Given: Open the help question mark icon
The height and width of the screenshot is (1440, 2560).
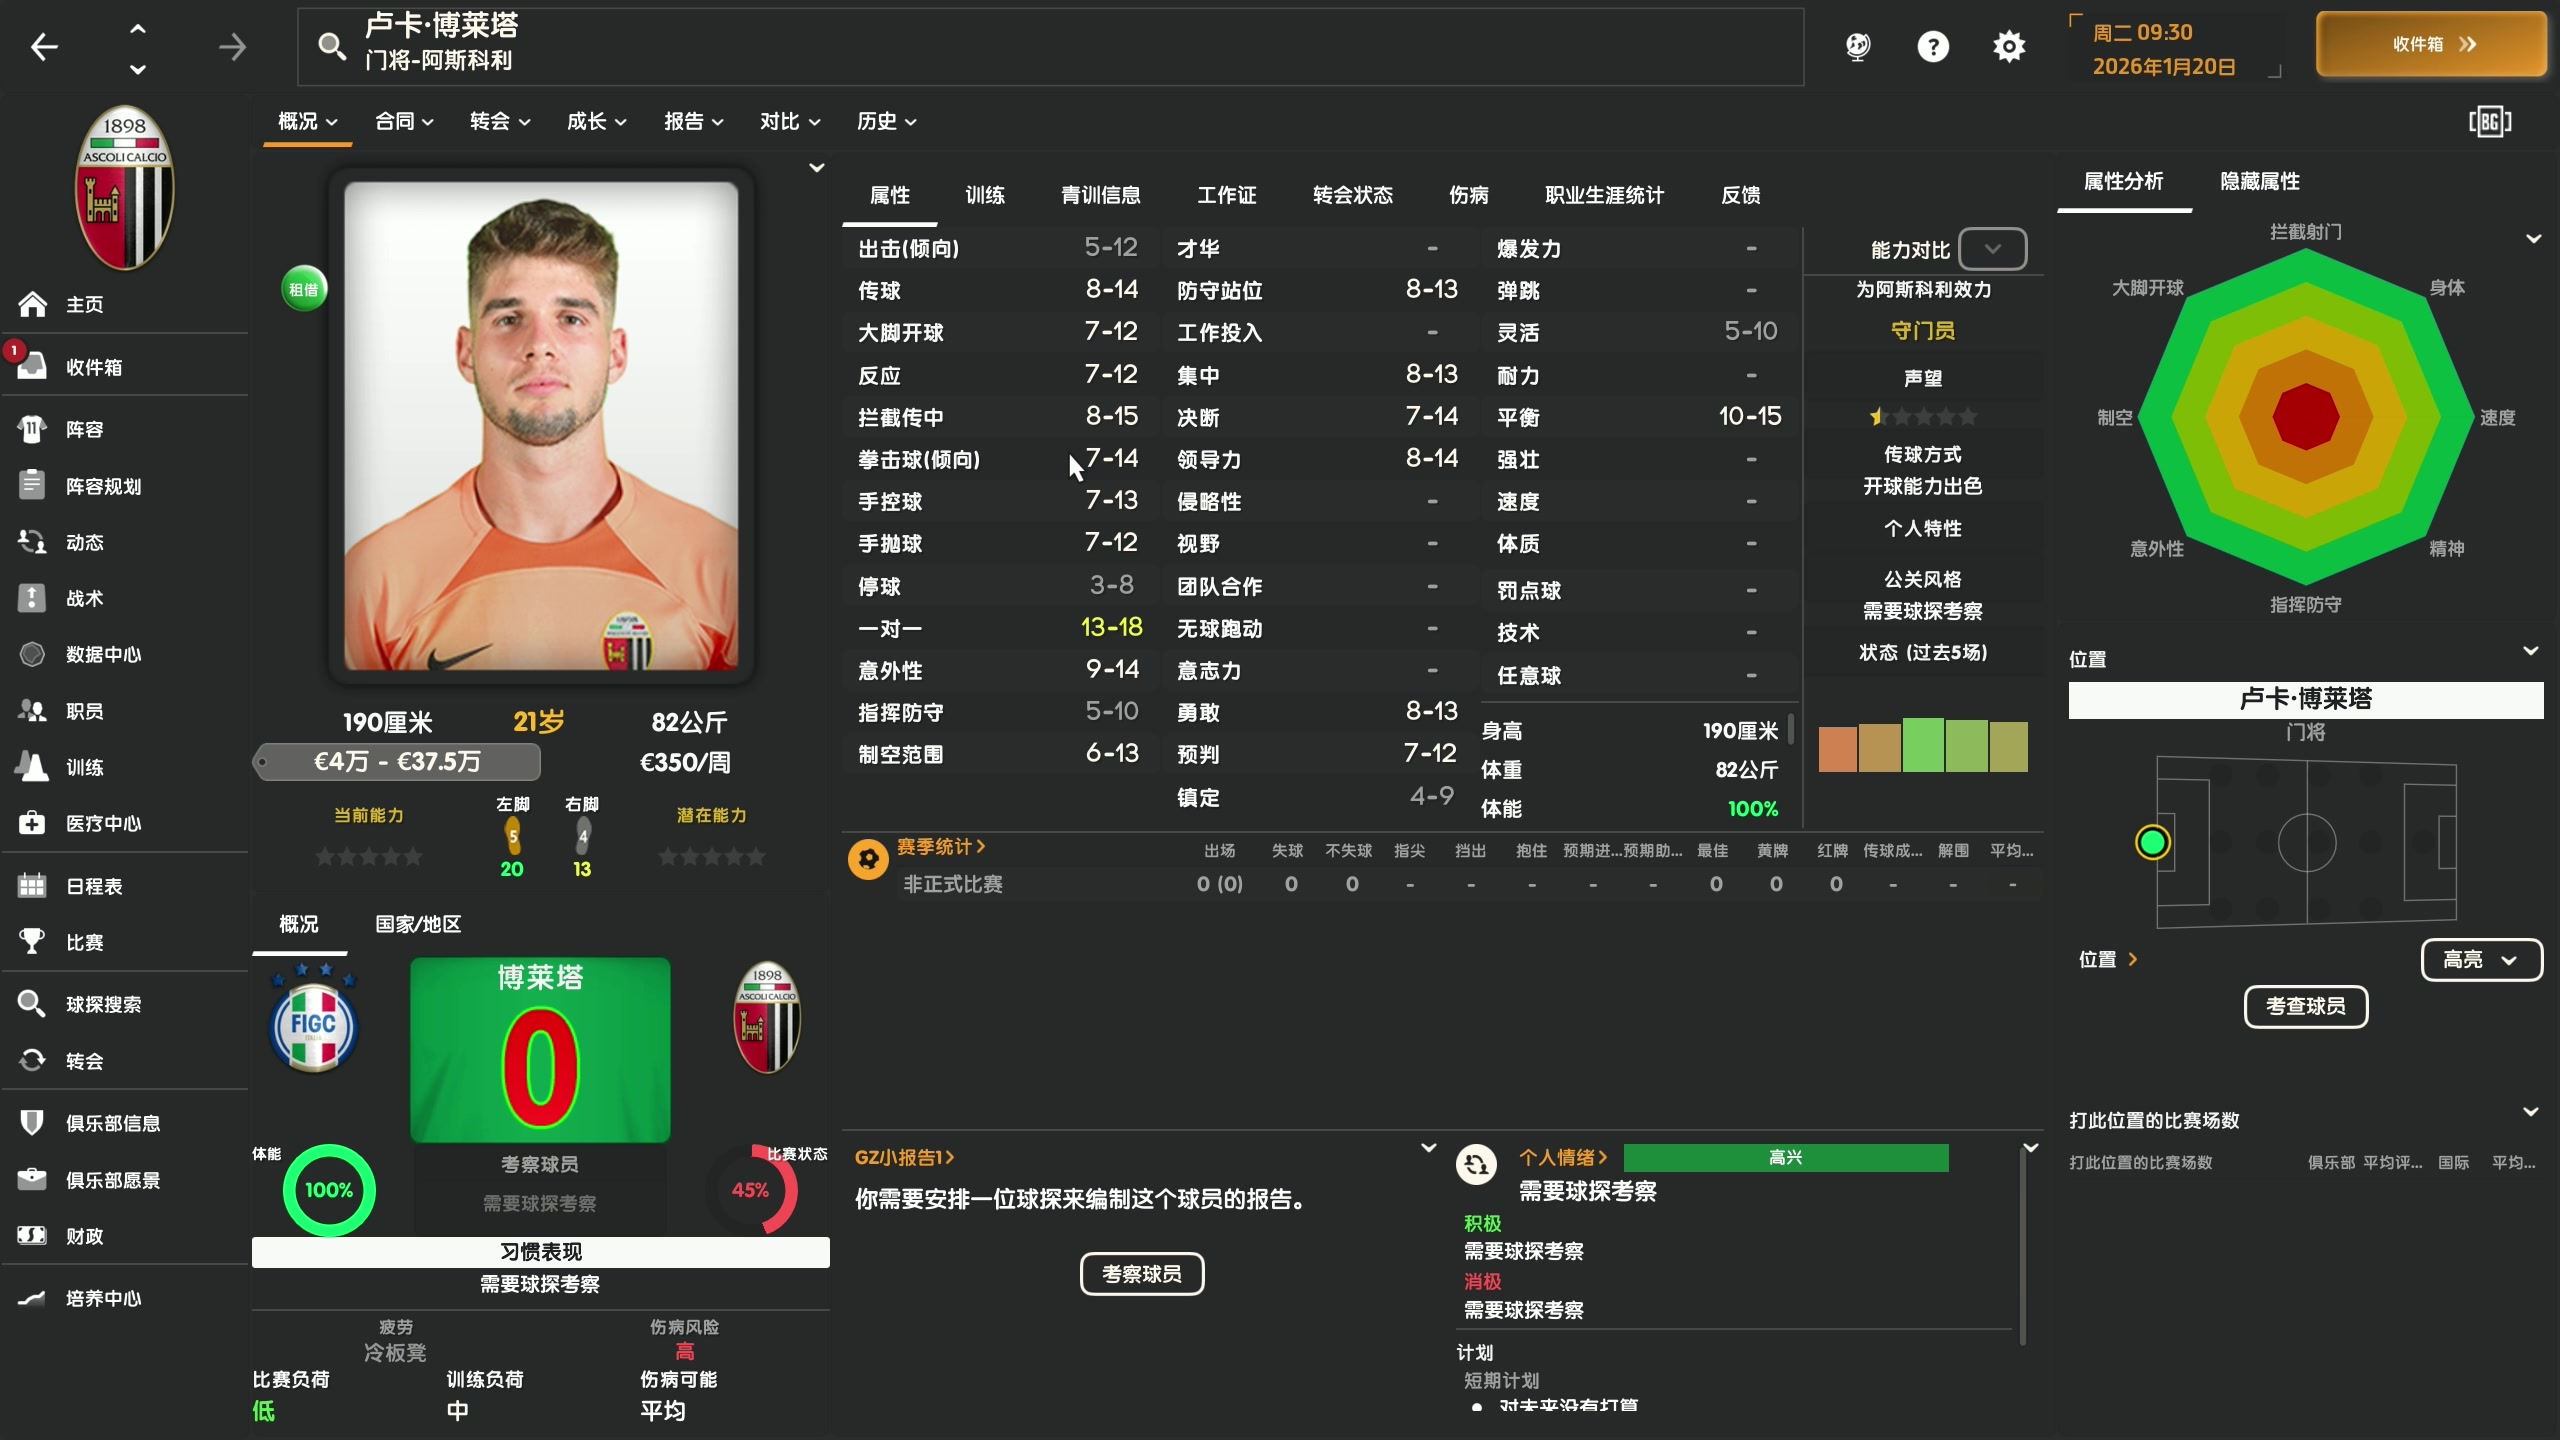Looking at the screenshot, I should [x=1933, y=46].
